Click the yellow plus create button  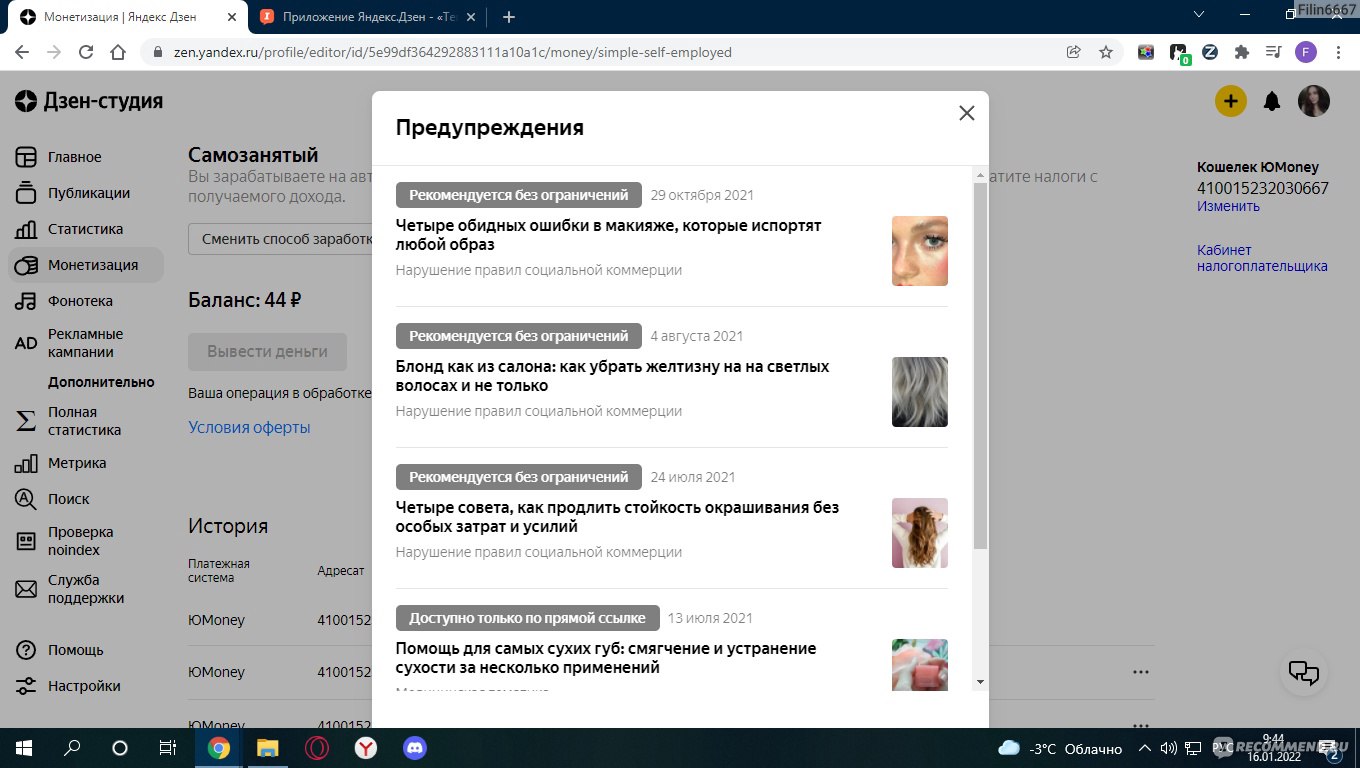pos(1230,101)
